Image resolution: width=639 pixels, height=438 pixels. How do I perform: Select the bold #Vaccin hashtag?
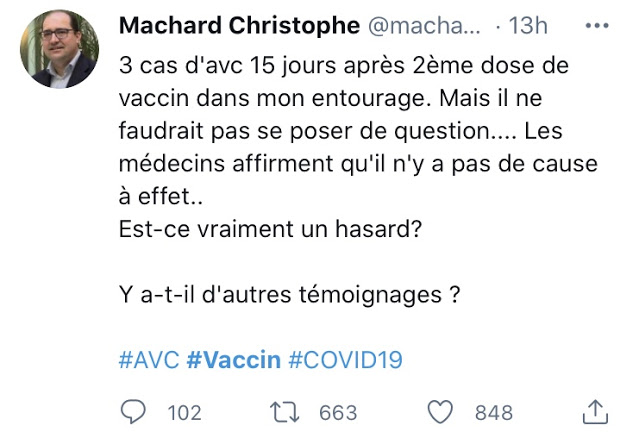[234, 360]
